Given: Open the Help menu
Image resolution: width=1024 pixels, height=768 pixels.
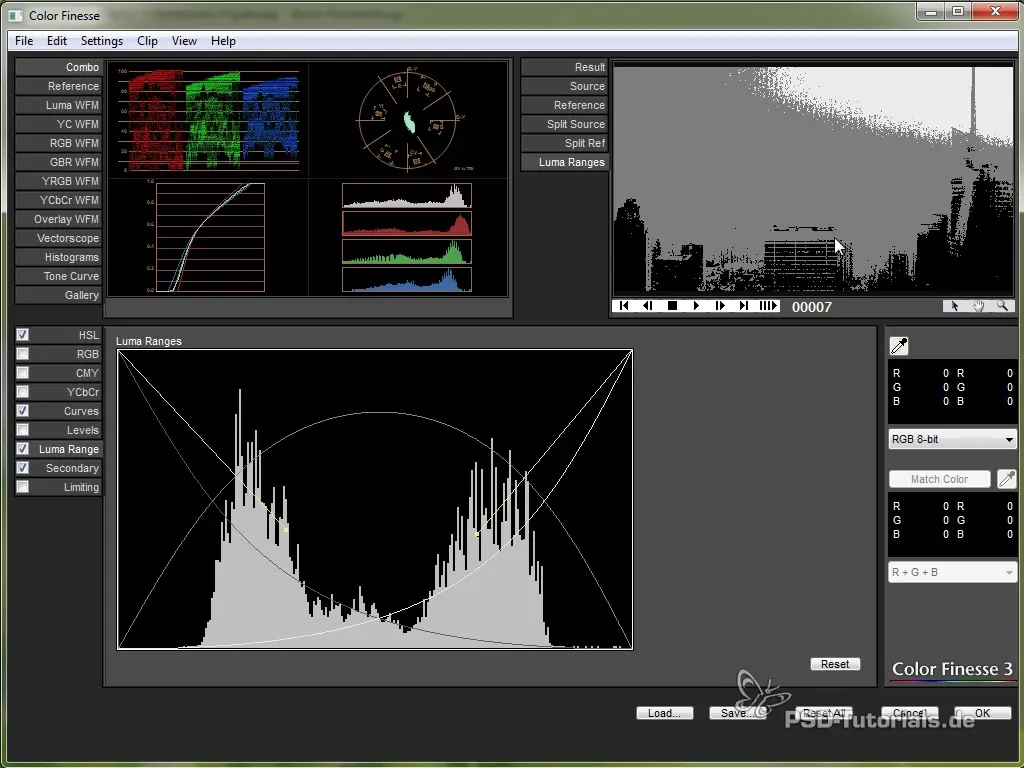Looking at the screenshot, I should pyautogui.click(x=223, y=40).
